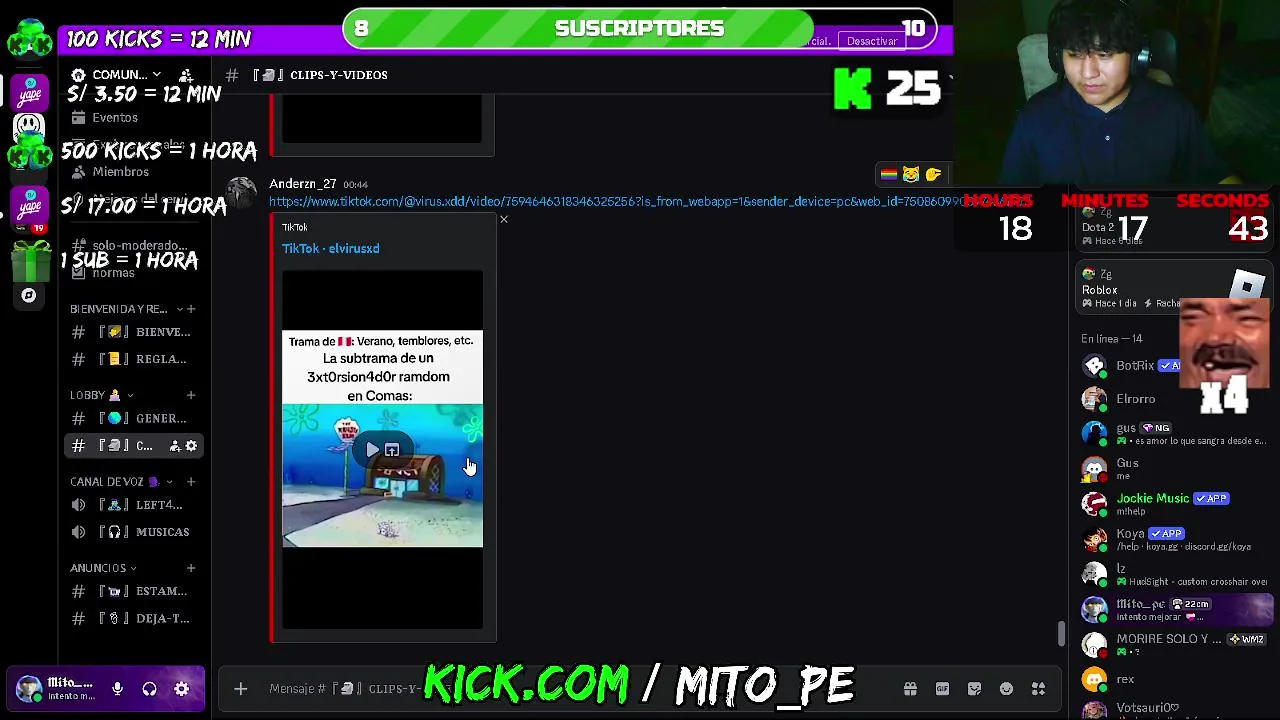Expand the server name dropdown COMUN...

pyautogui.click(x=125, y=75)
